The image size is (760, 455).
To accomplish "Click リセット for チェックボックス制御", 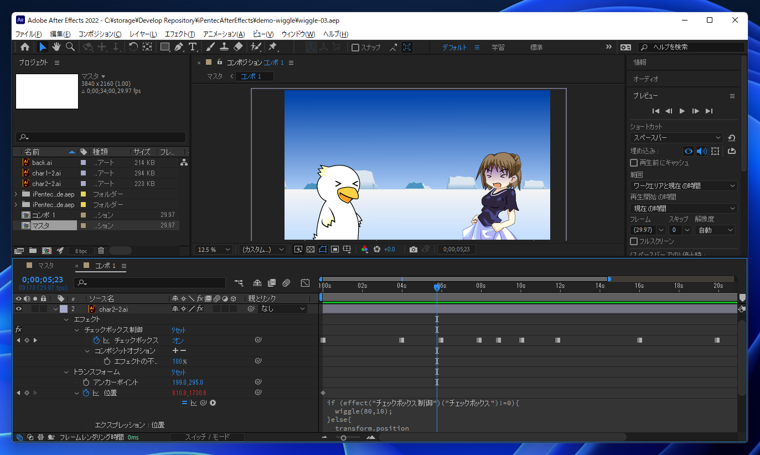I will 178,330.
